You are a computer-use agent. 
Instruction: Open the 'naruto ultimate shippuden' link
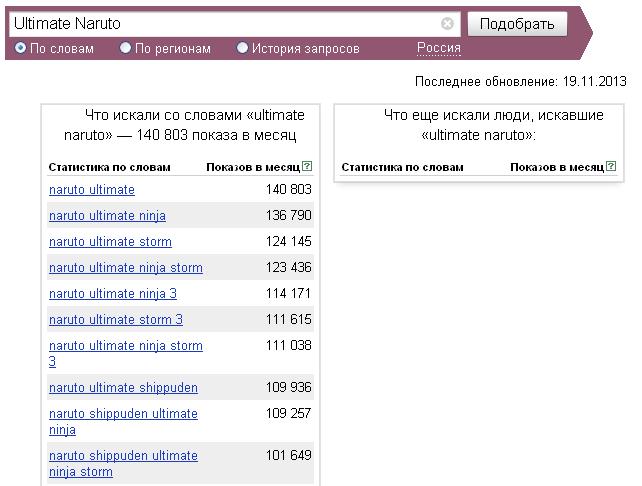(x=123, y=387)
